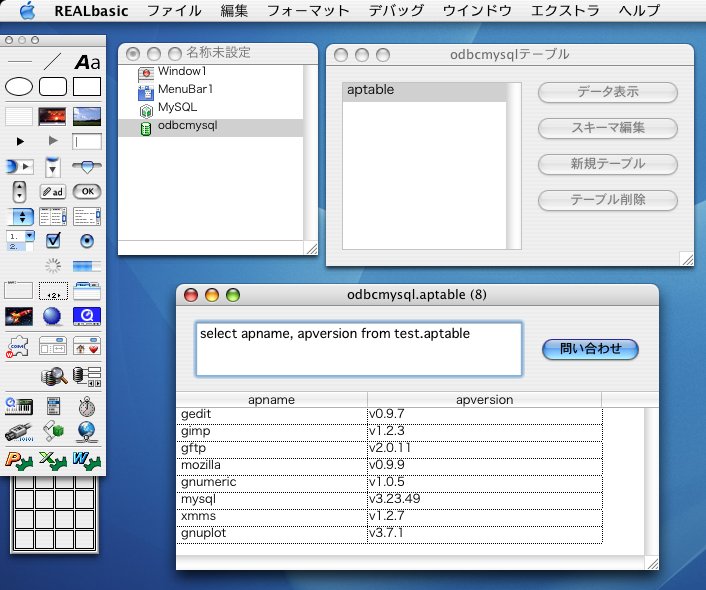Select the Timer stopwatch control icon
This screenshot has height=590, width=706.
[87, 405]
